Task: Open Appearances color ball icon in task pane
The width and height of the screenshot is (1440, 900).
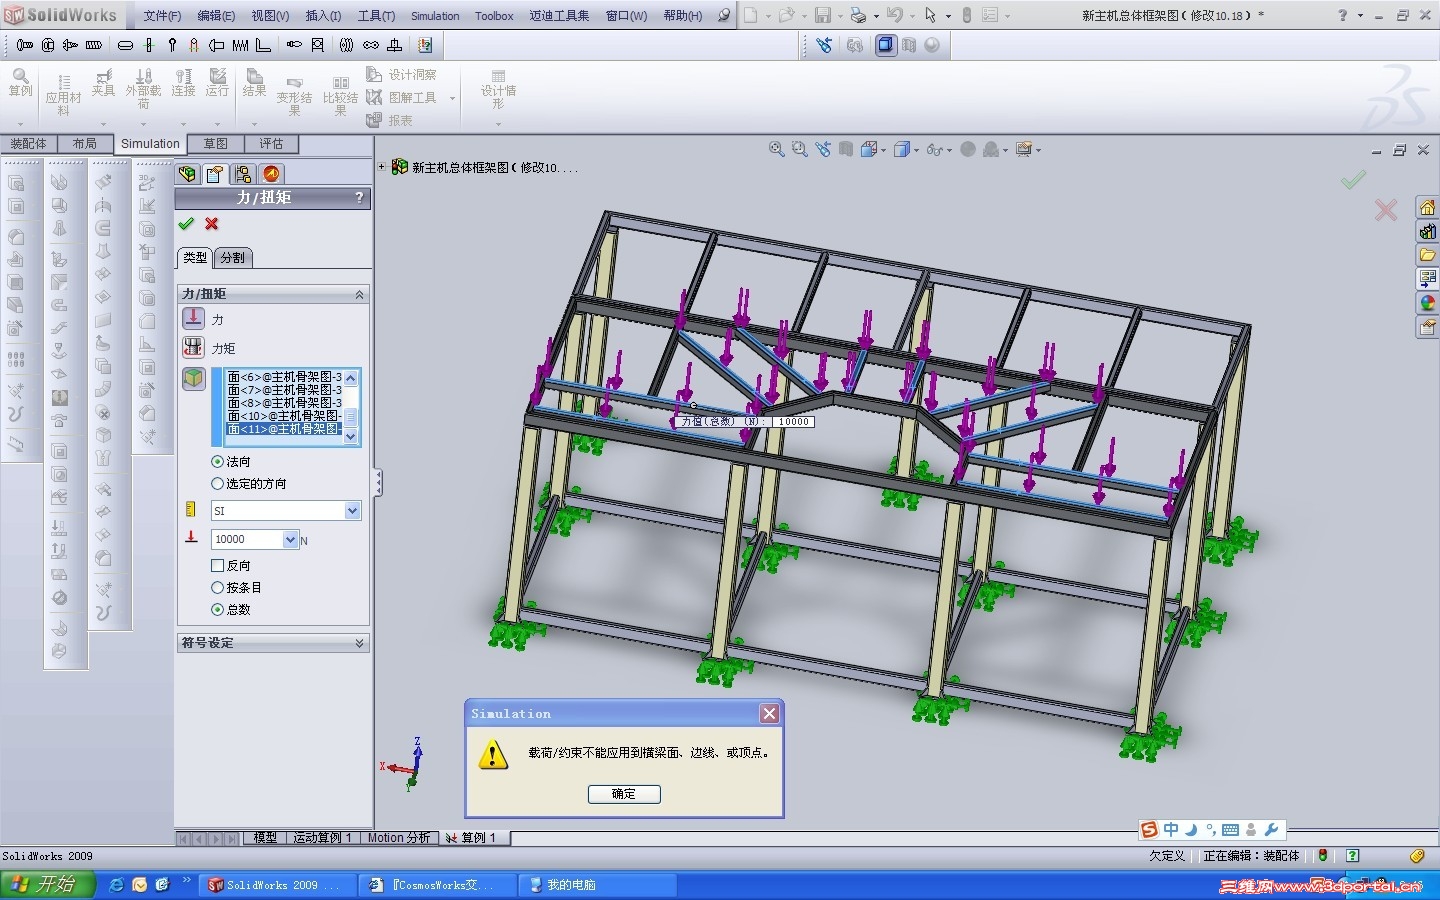Action: (x=1427, y=303)
